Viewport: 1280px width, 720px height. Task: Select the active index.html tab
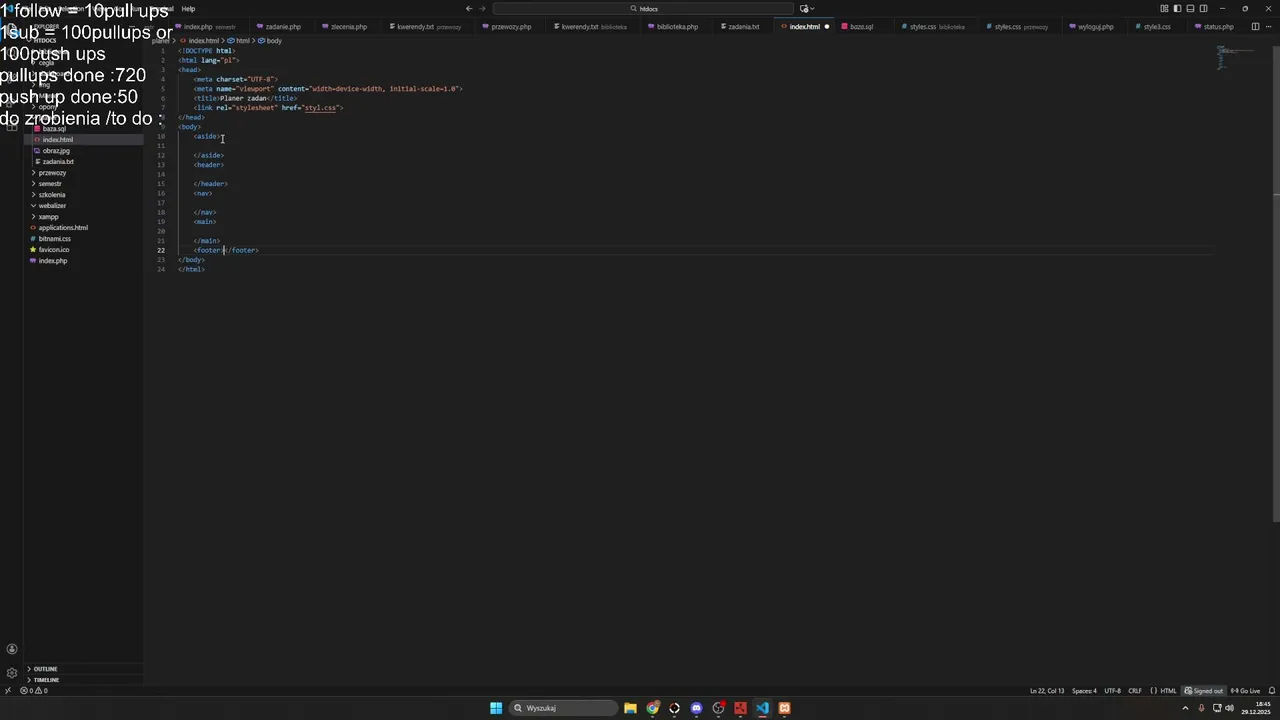click(804, 27)
